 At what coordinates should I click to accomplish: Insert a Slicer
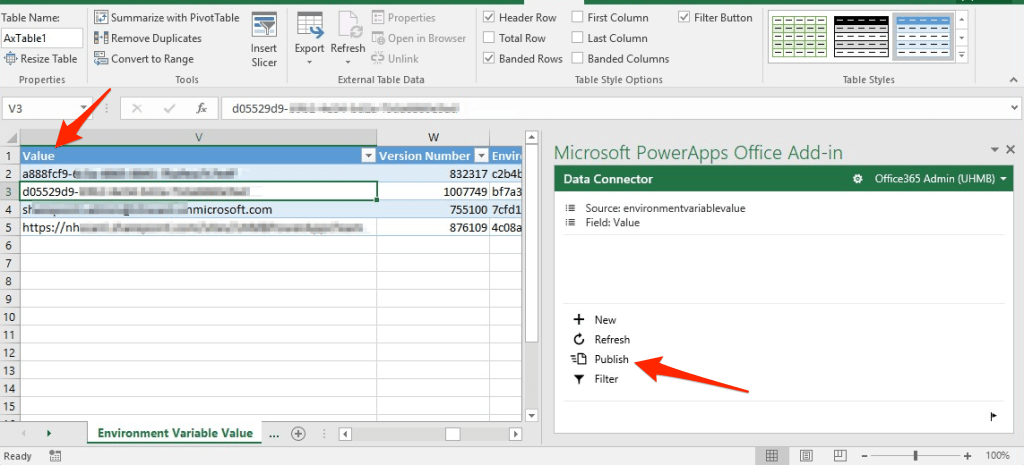(264, 40)
